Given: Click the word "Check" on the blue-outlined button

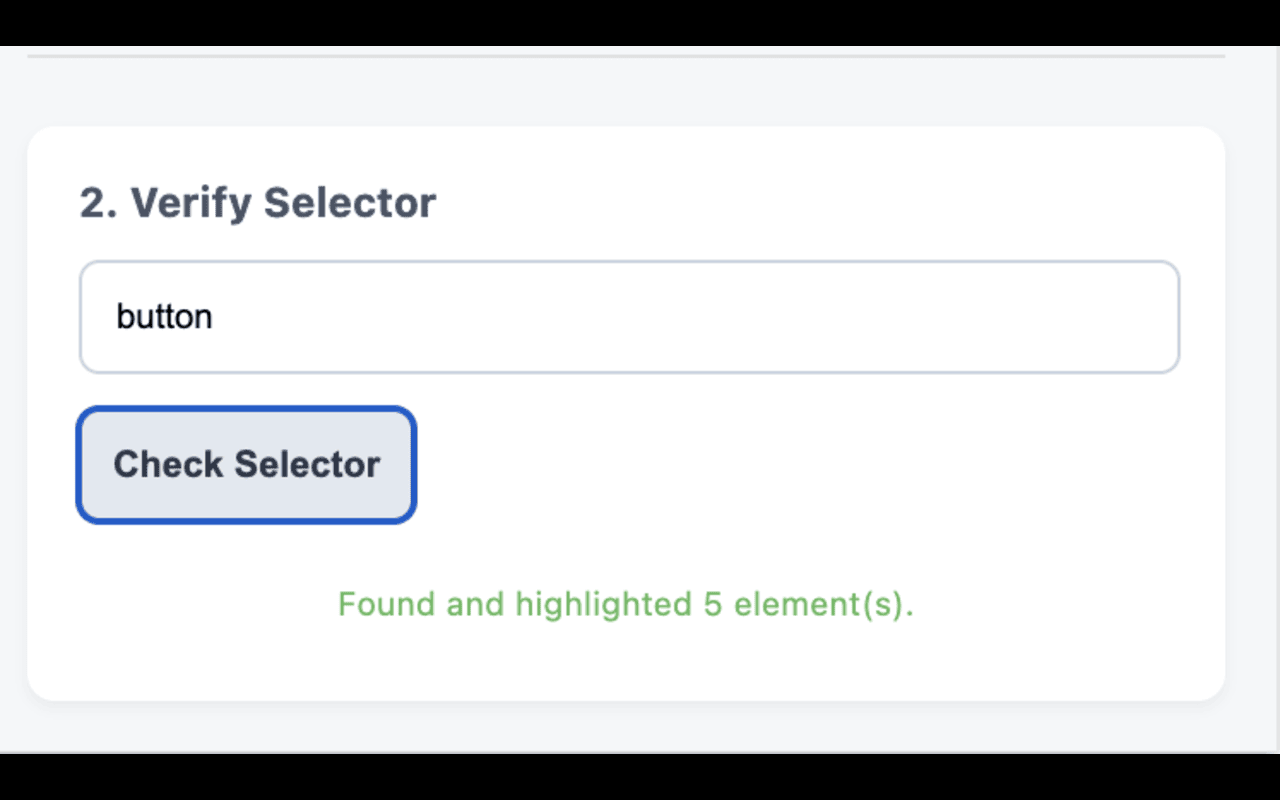Looking at the screenshot, I should coord(168,465).
